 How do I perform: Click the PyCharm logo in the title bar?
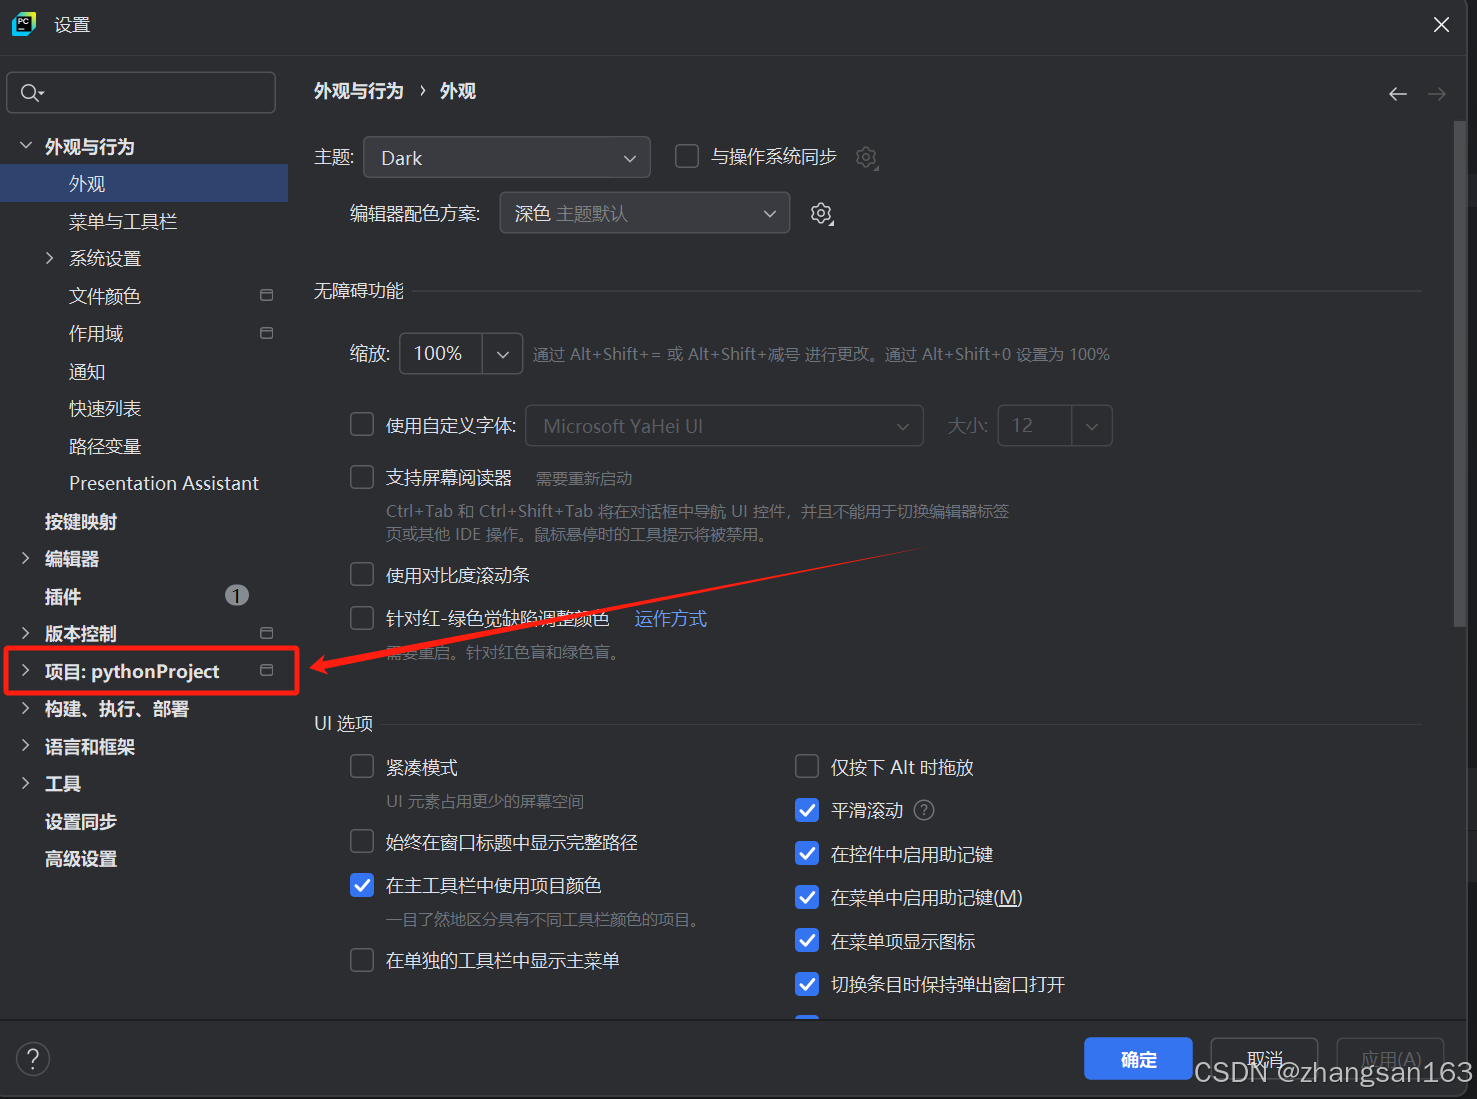coord(23,23)
